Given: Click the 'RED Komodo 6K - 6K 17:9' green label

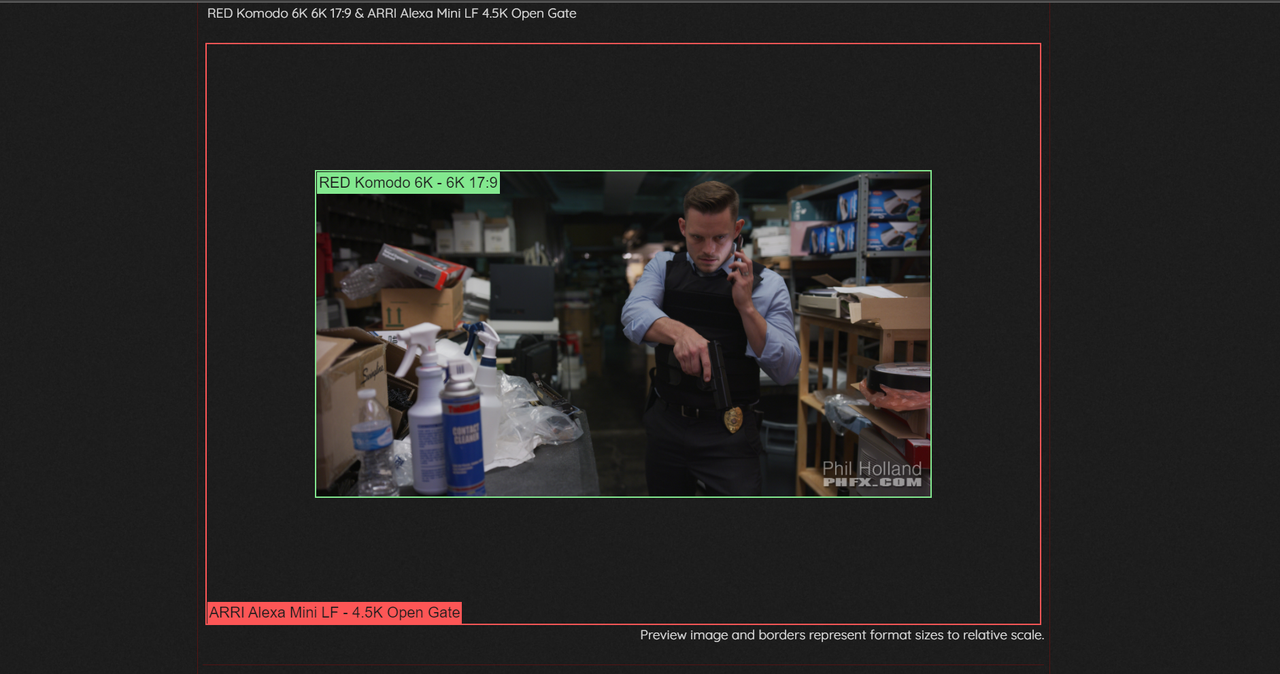Looking at the screenshot, I should coord(408,183).
